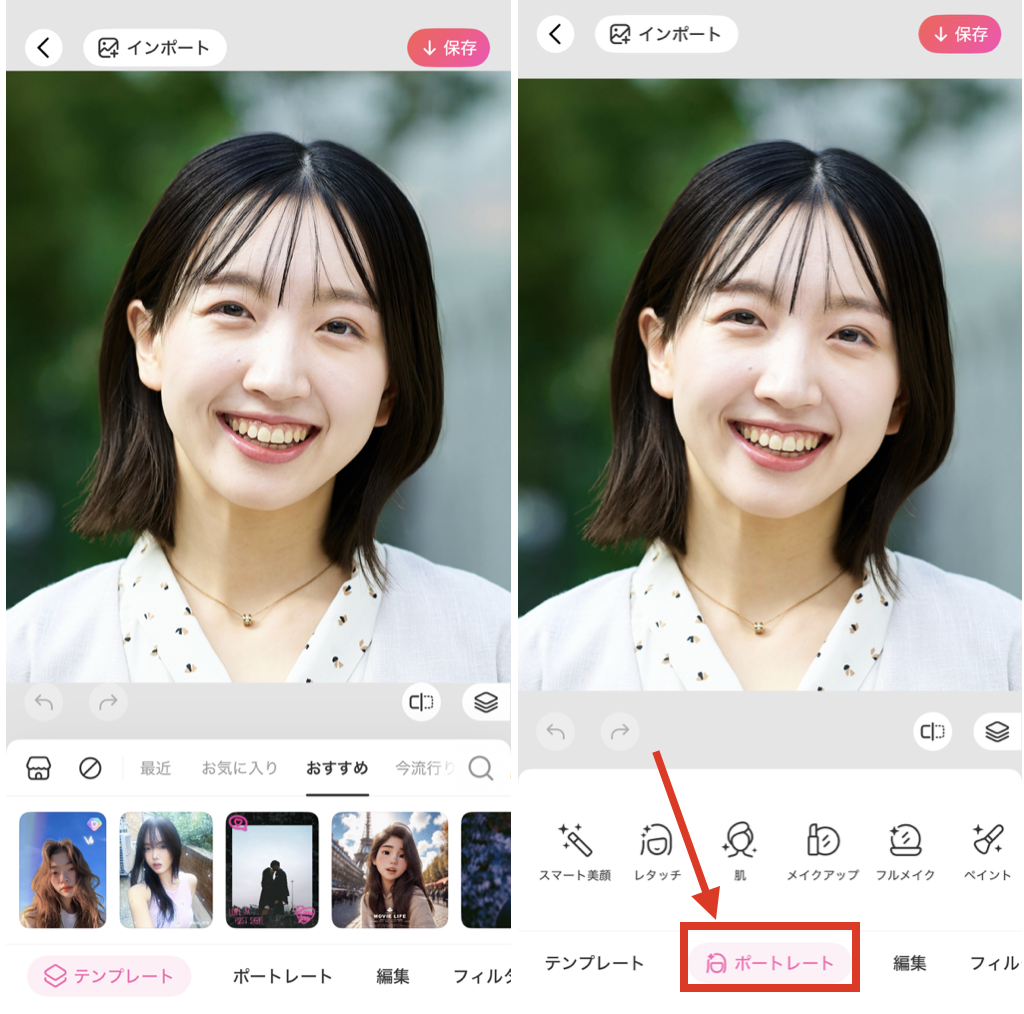Tap the pink 保存 save button

pyautogui.click(x=448, y=47)
